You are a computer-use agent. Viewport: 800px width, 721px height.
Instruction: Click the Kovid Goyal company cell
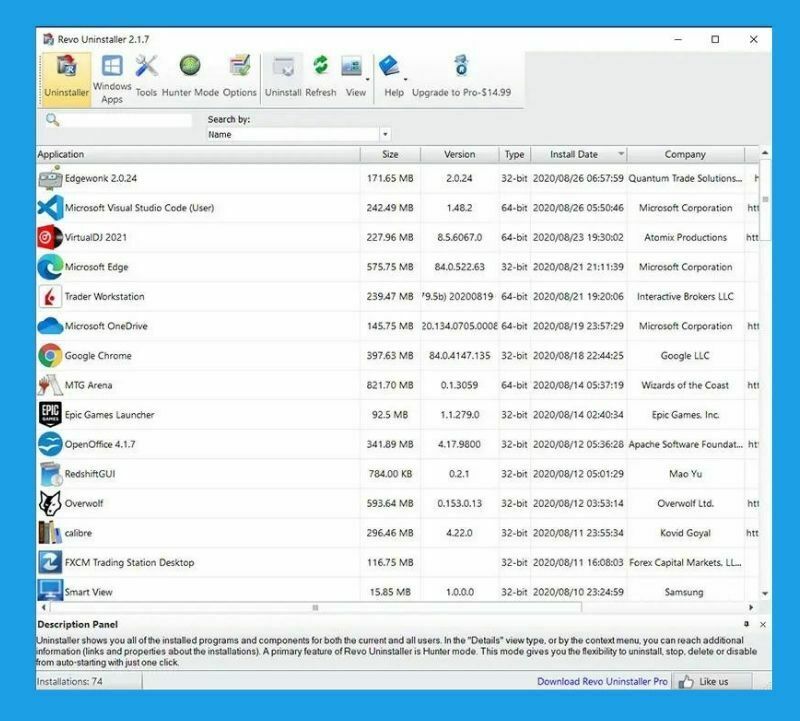(685, 533)
